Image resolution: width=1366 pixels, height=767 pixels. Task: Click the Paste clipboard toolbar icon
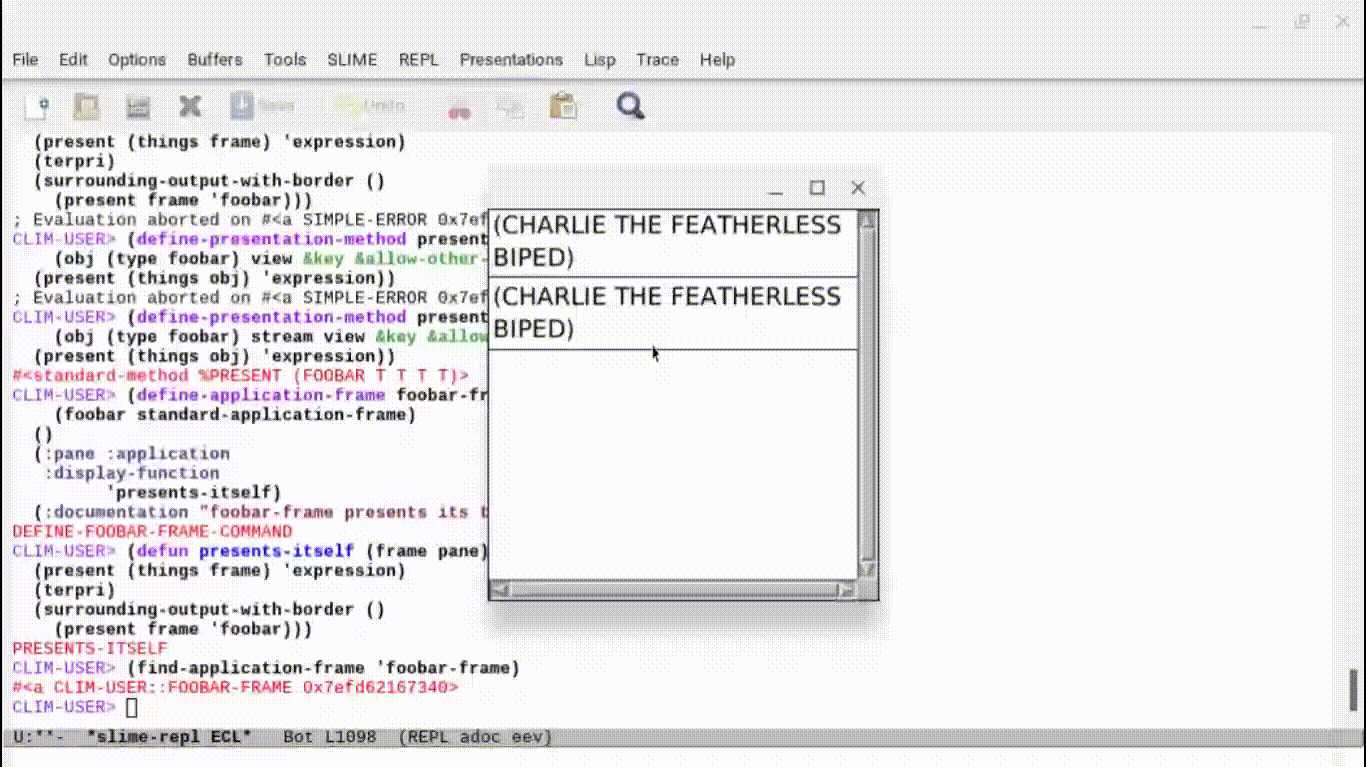point(564,106)
